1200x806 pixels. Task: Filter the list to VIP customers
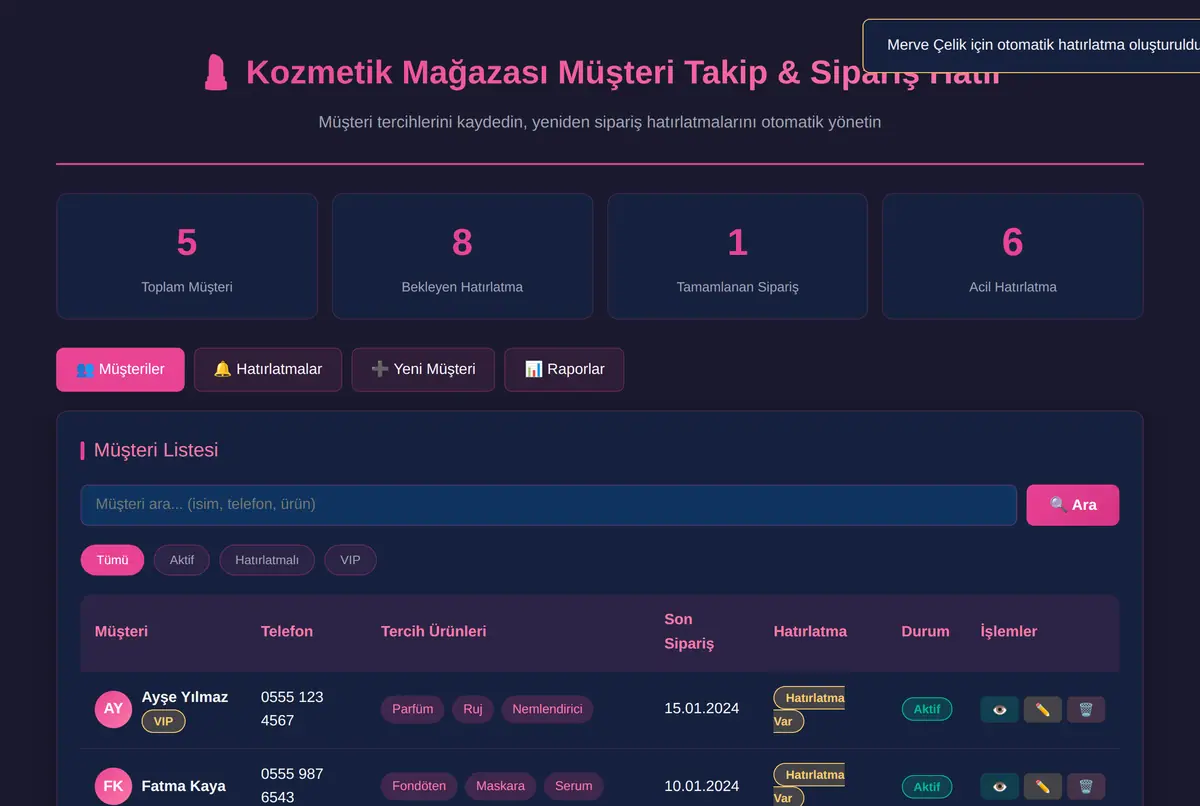tap(350, 560)
